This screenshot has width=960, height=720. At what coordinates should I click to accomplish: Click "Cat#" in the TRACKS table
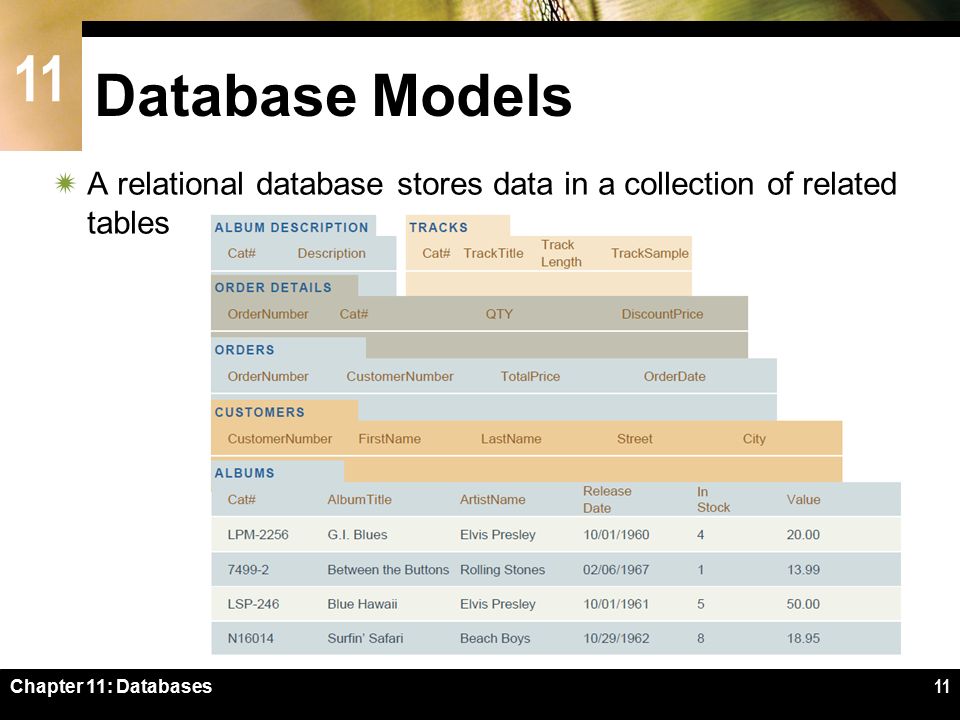tap(436, 253)
